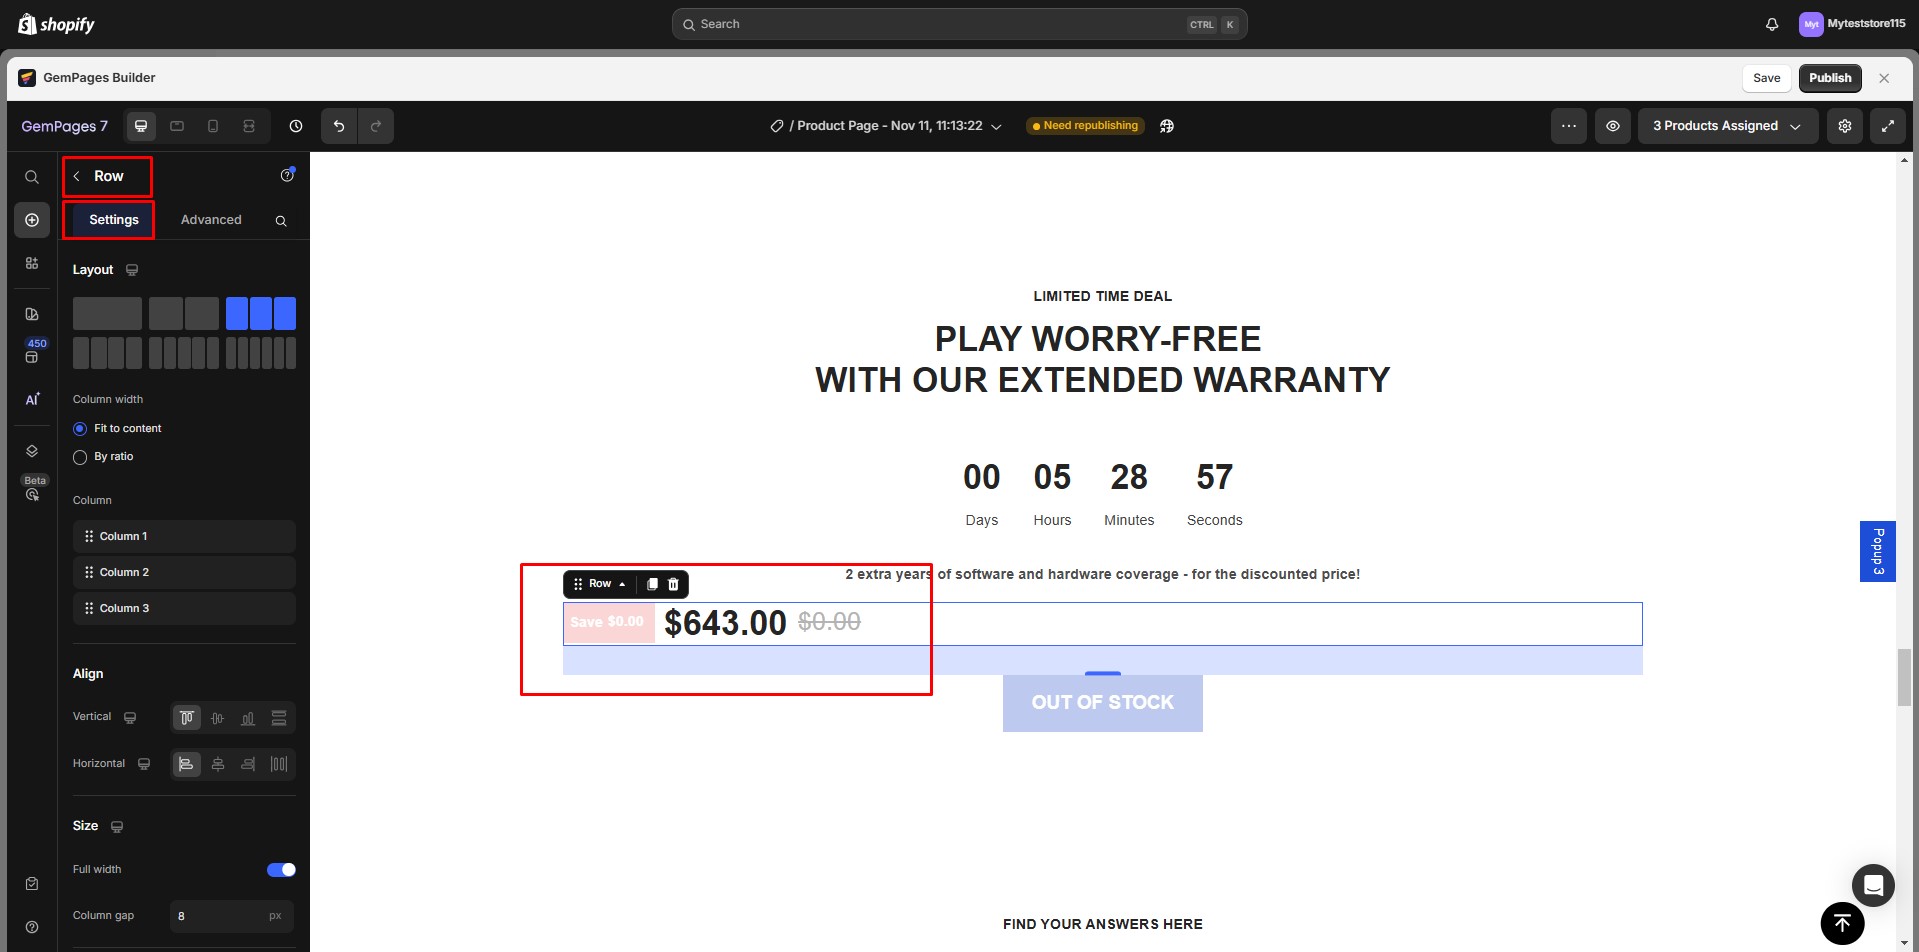Click the Column gap input field
This screenshot has height=952, width=1919.
coord(231,916)
